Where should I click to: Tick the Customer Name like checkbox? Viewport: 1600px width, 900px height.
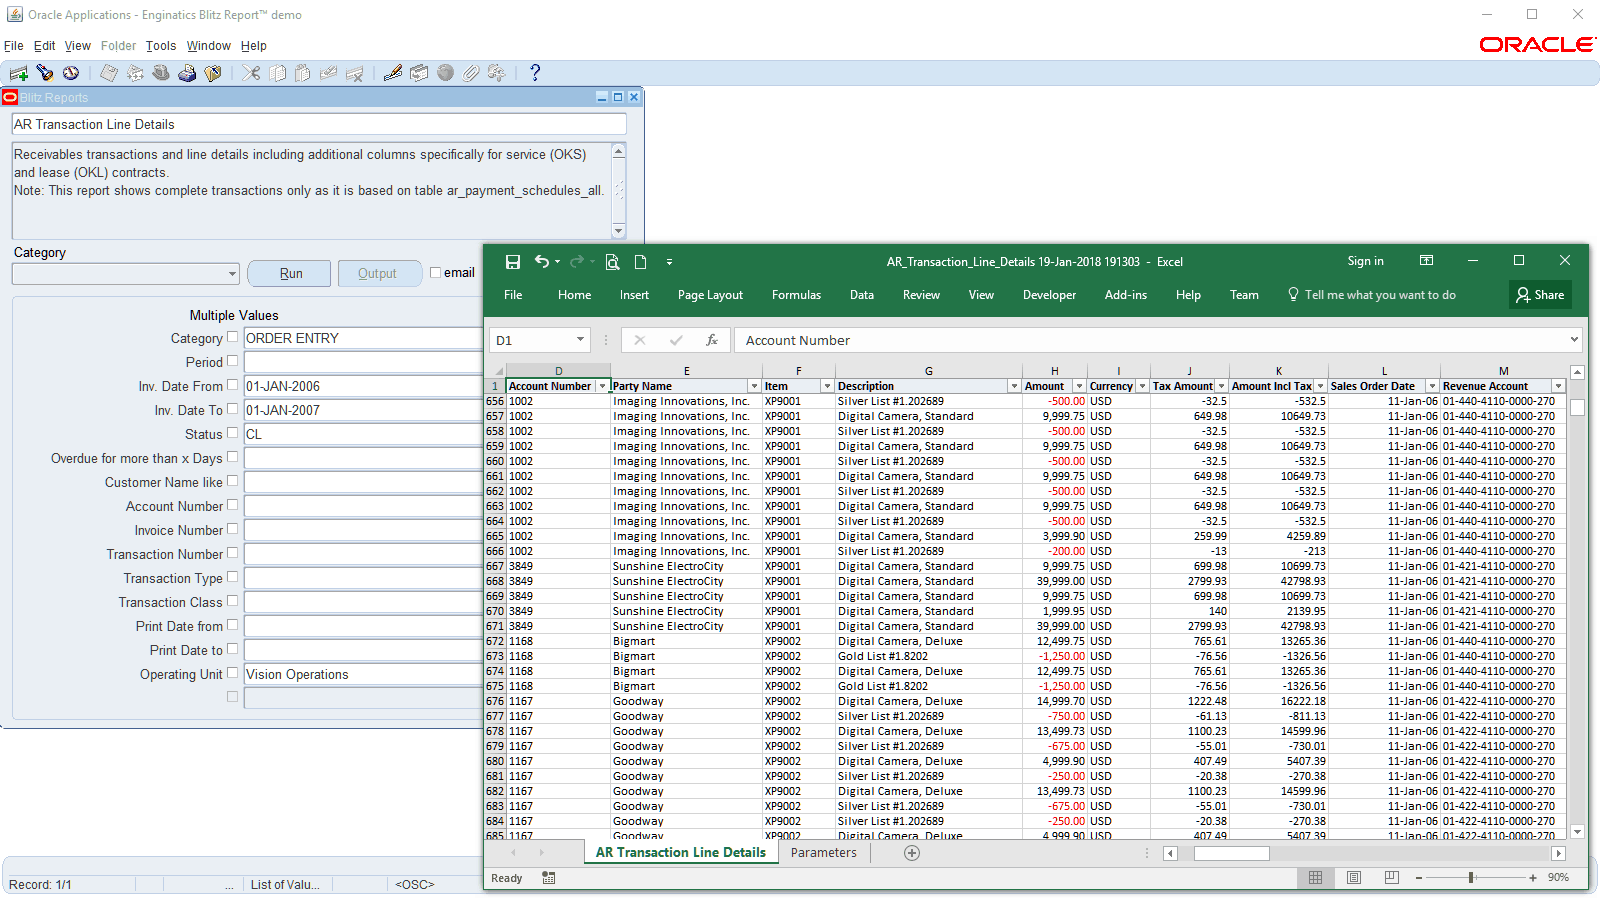click(233, 481)
